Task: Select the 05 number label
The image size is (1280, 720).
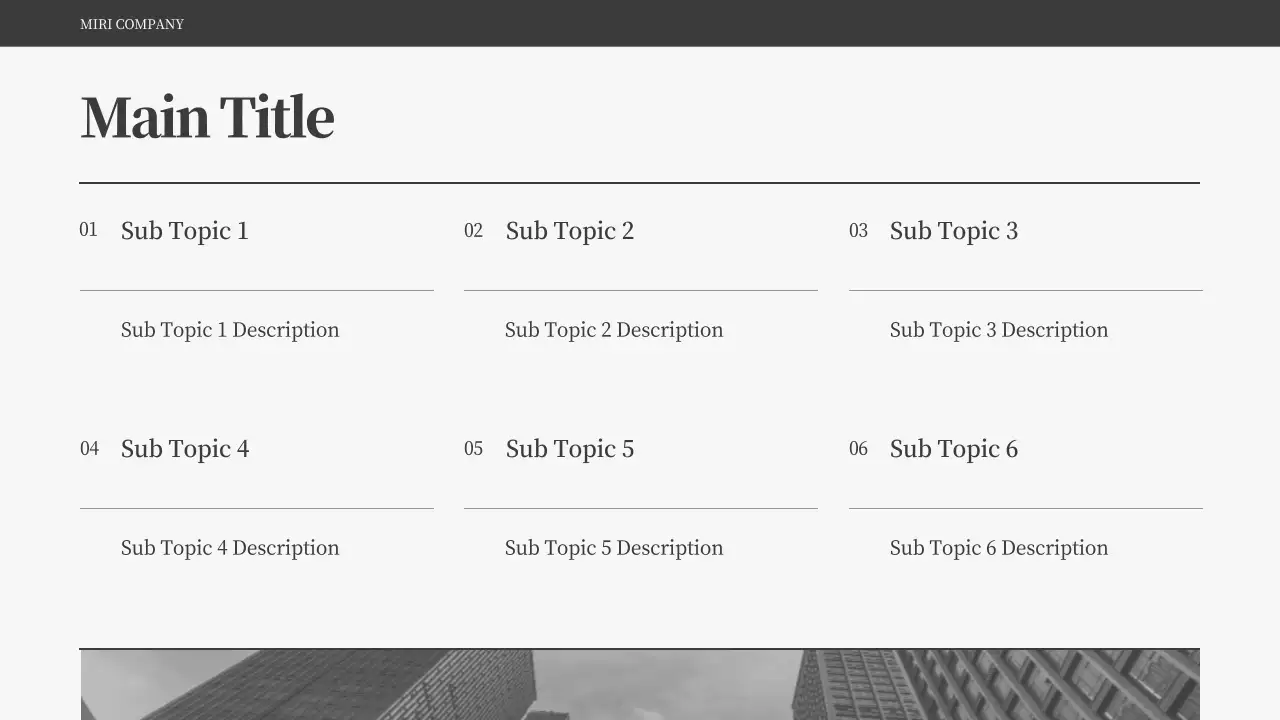Action: (x=473, y=449)
